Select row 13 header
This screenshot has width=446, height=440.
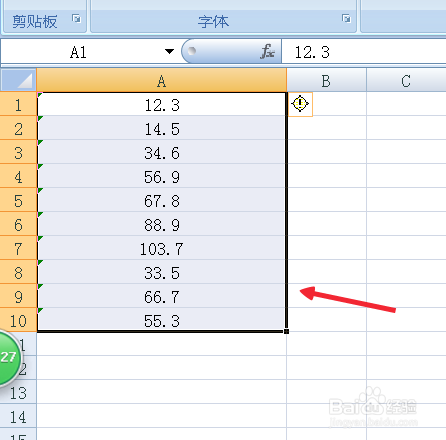[x=18, y=392]
